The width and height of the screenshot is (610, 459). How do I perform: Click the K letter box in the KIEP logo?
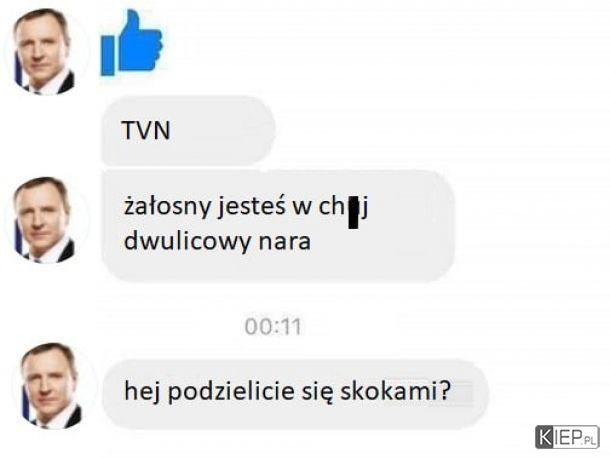tap(545, 437)
